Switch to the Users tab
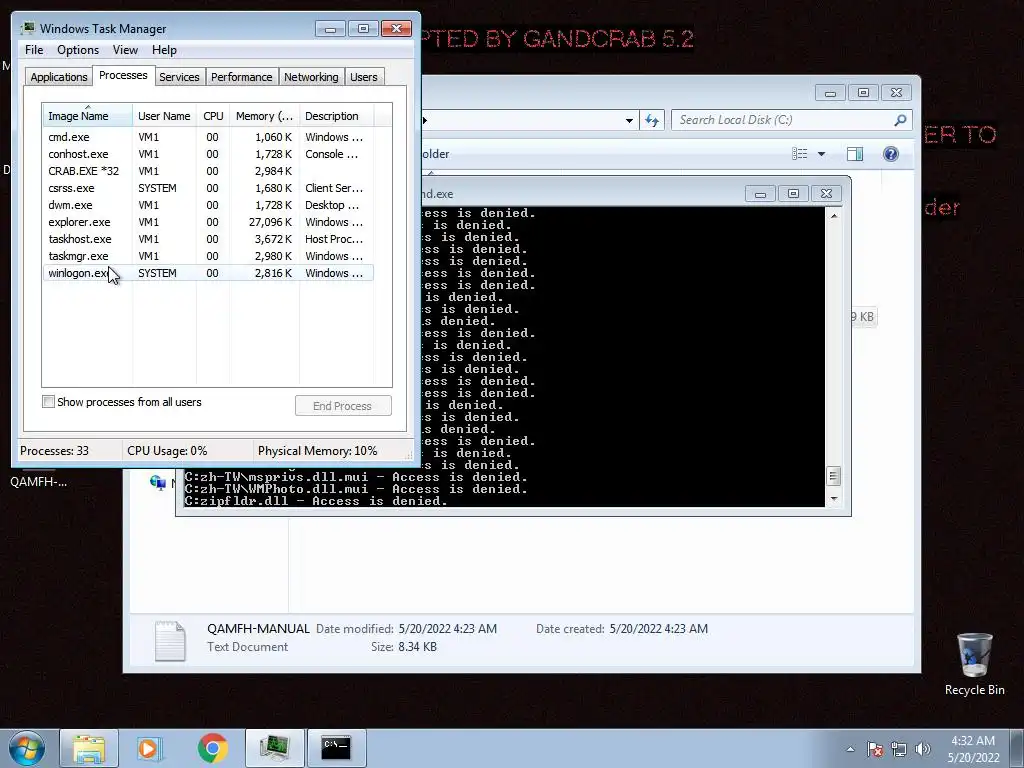Image resolution: width=1024 pixels, height=768 pixels. click(363, 77)
